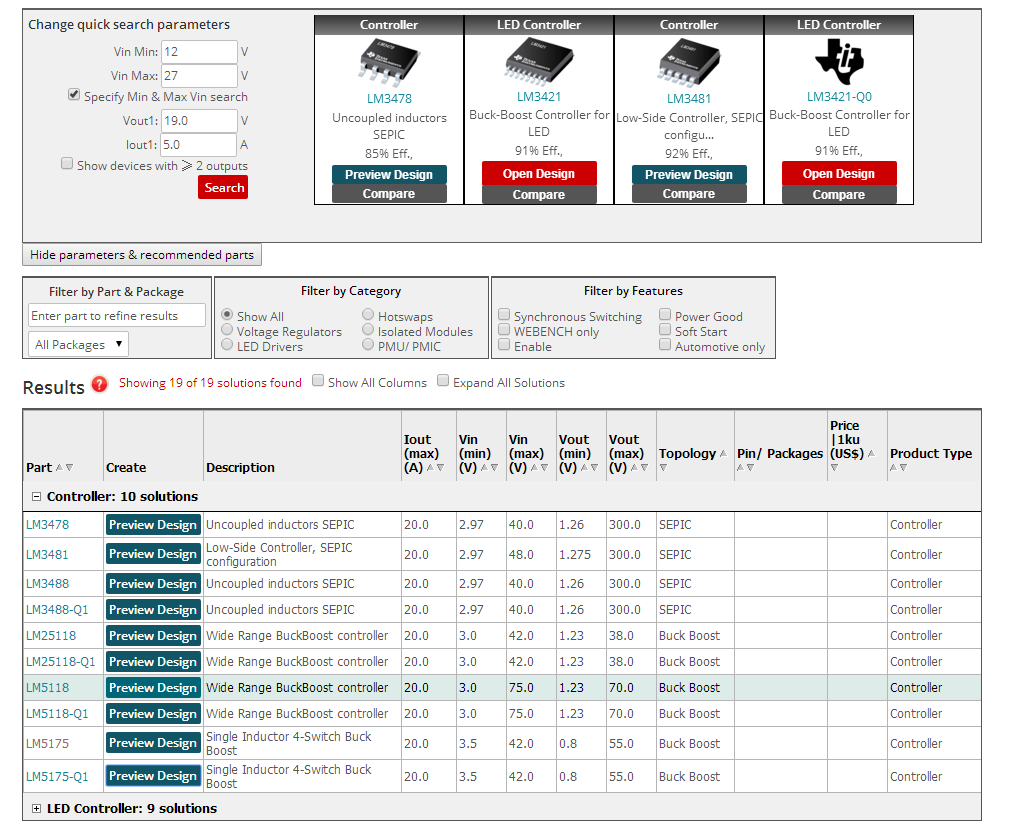Sort by Iout (max) column arrows
This screenshot has width=1025, height=830.
435,468
